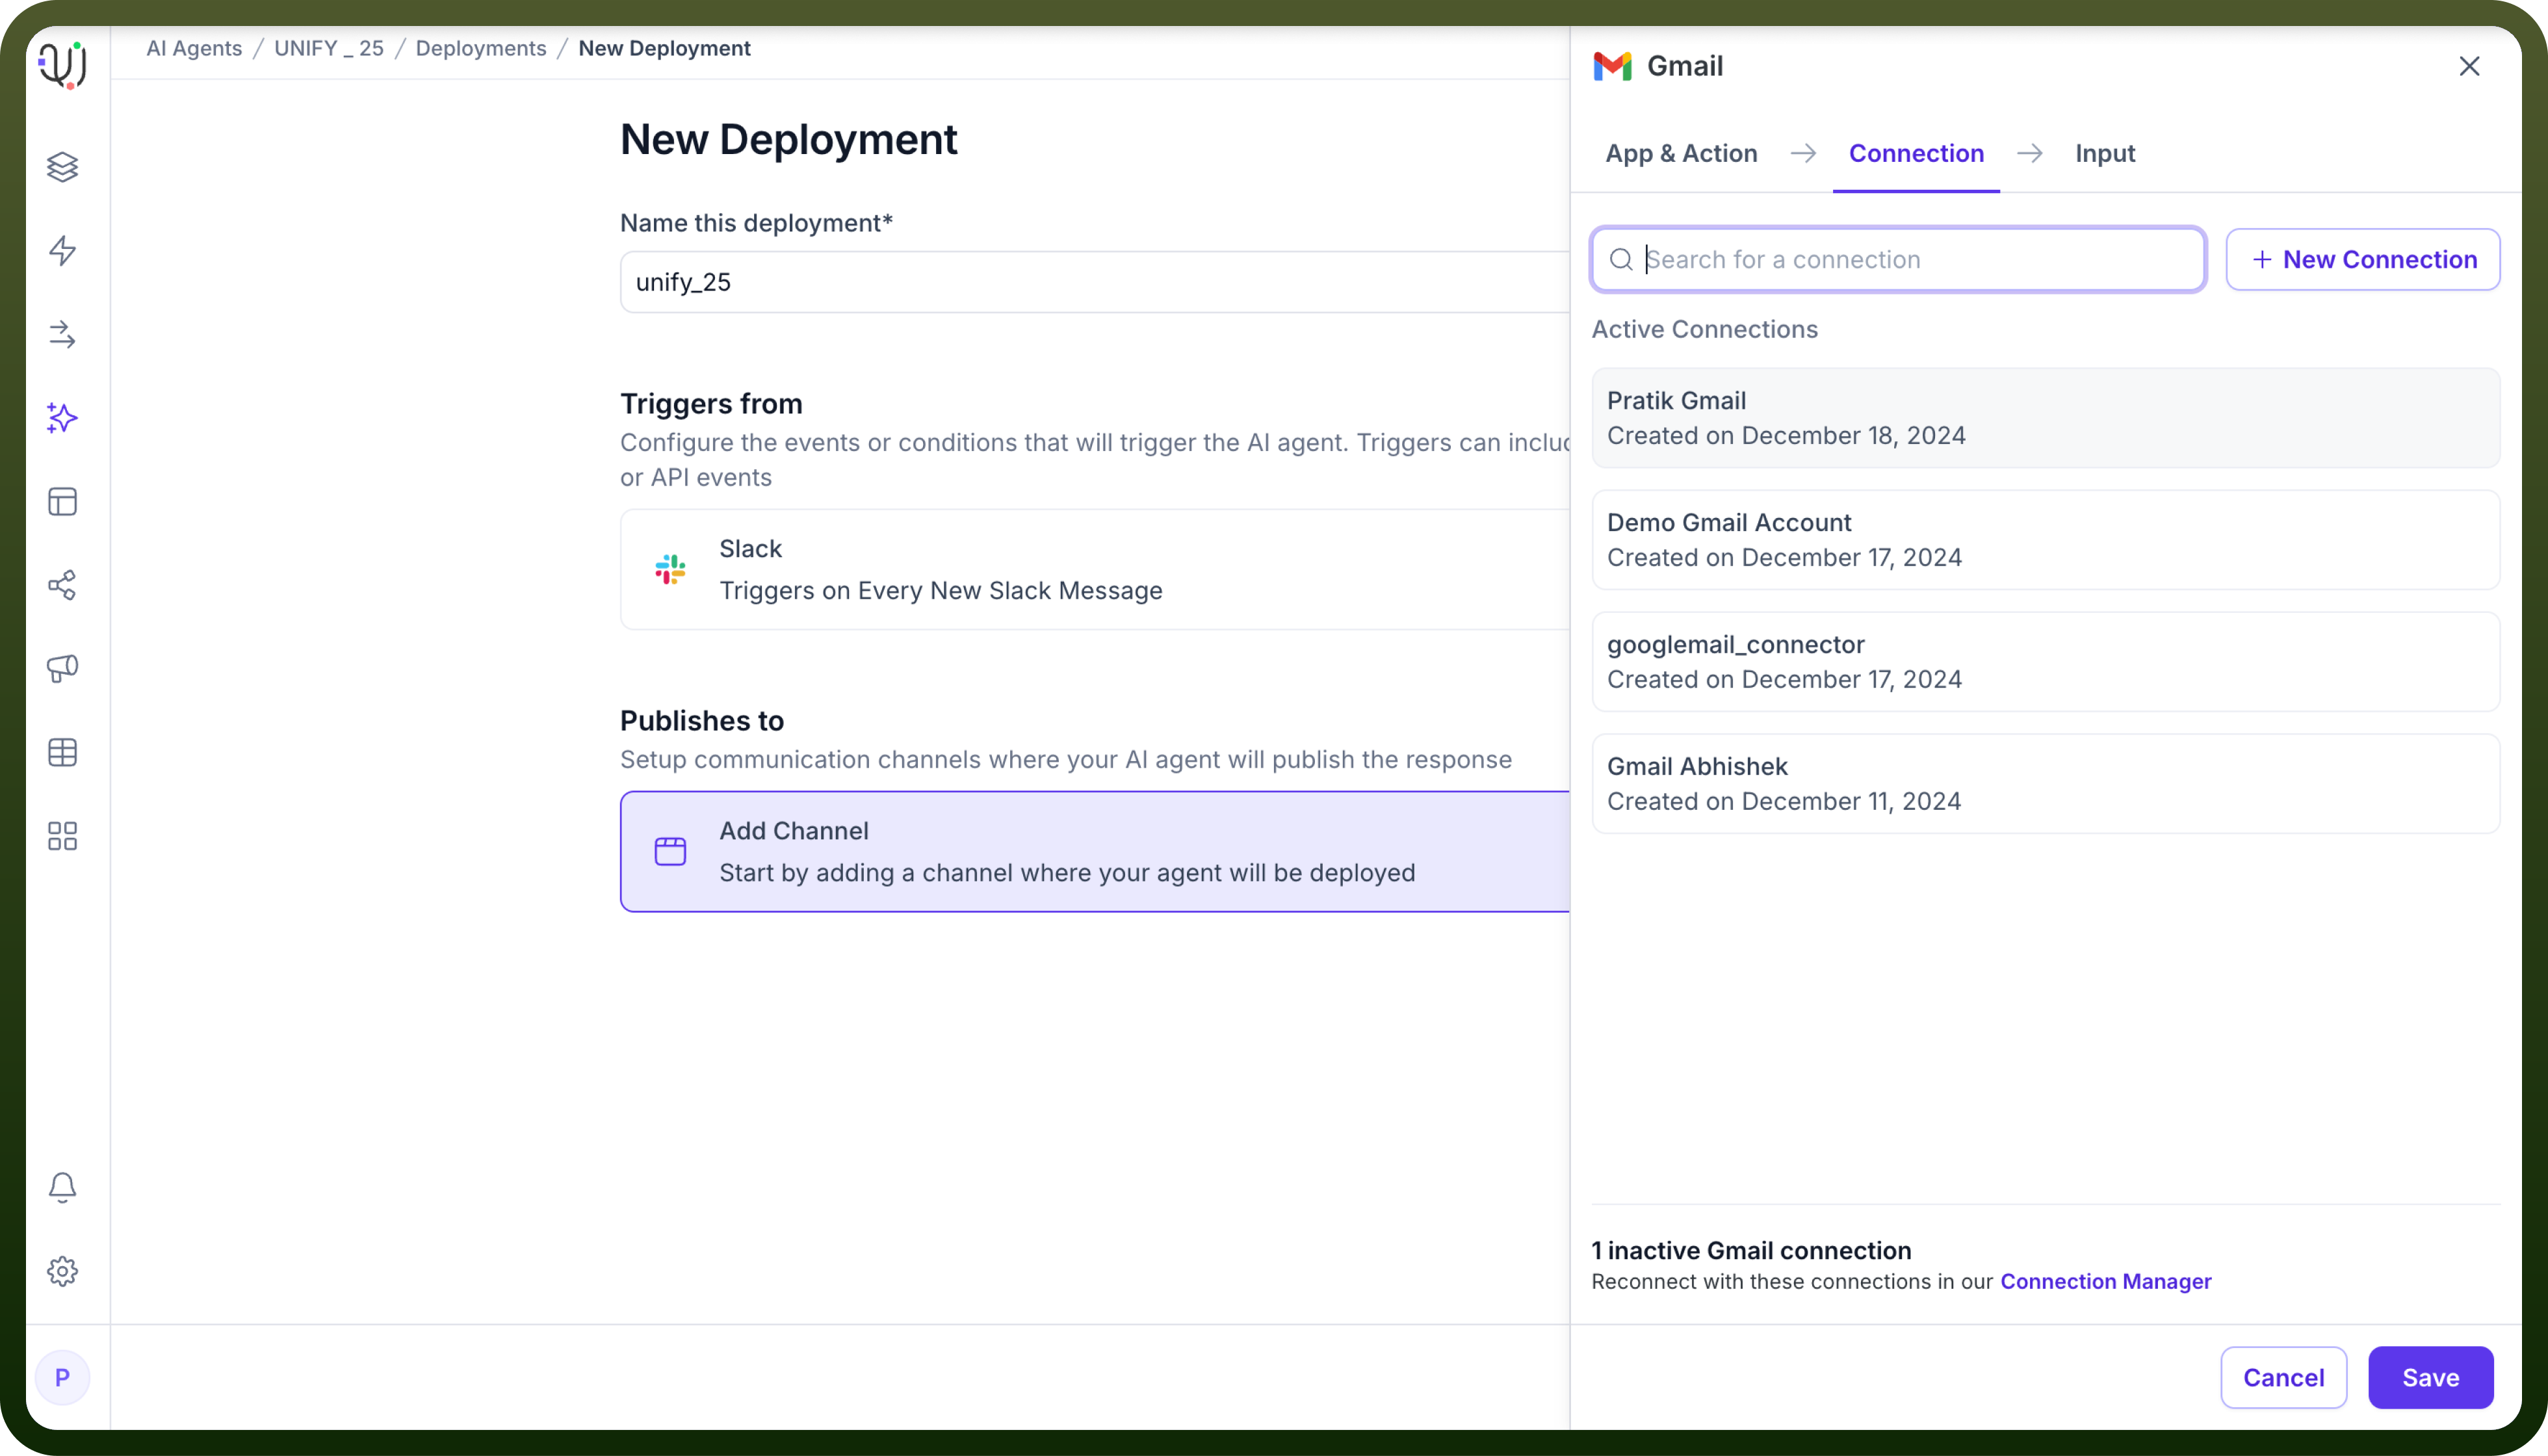Go to the App & Action tab
The width and height of the screenshot is (2548, 1456).
(1681, 153)
